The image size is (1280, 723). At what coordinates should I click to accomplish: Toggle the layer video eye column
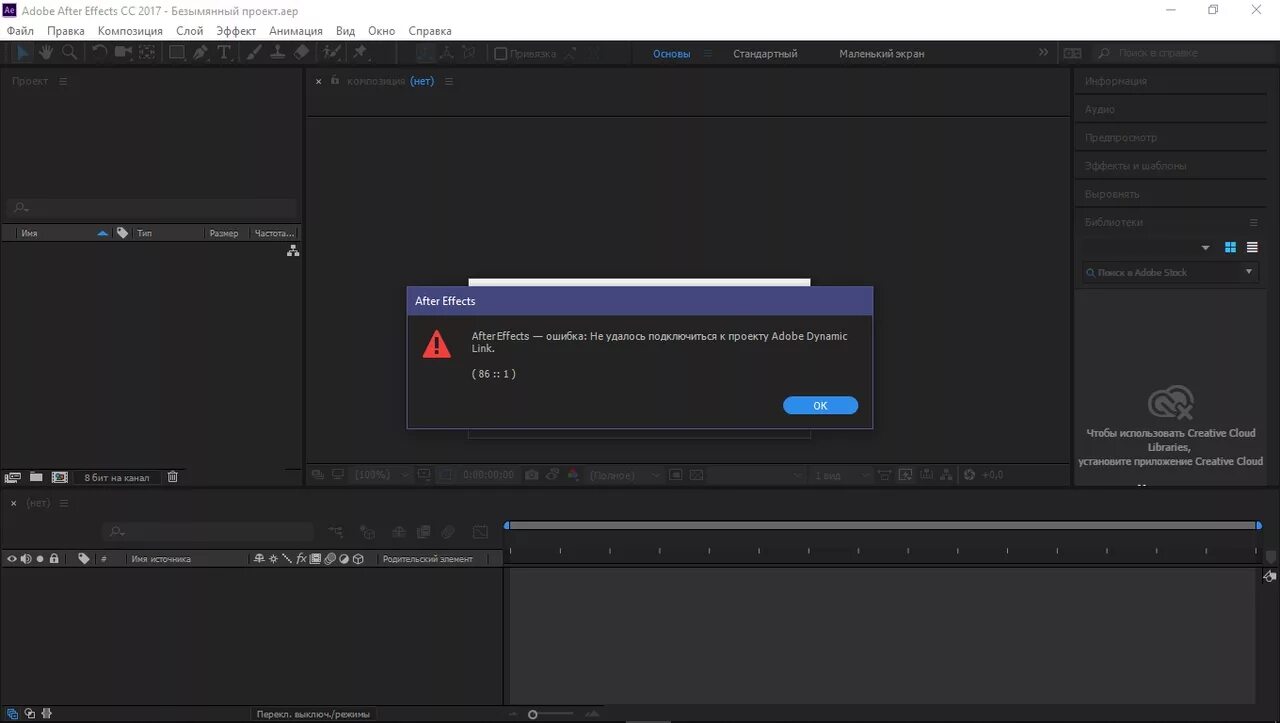click(x=12, y=559)
